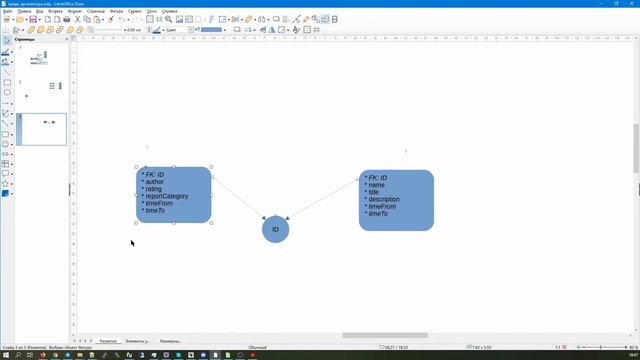Choose the Line color tool in sidebar

click(x=5, y=52)
